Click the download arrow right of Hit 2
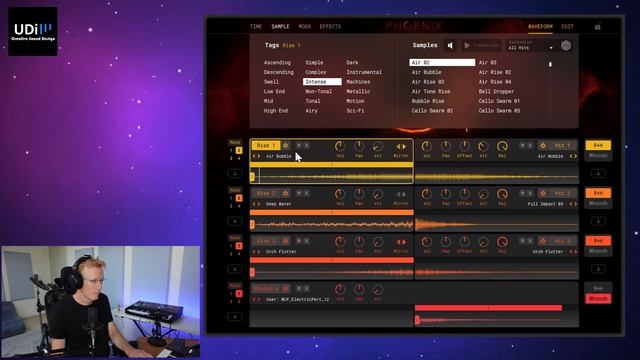Image resolution: width=640 pixels, height=360 pixels. click(x=598, y=221)
